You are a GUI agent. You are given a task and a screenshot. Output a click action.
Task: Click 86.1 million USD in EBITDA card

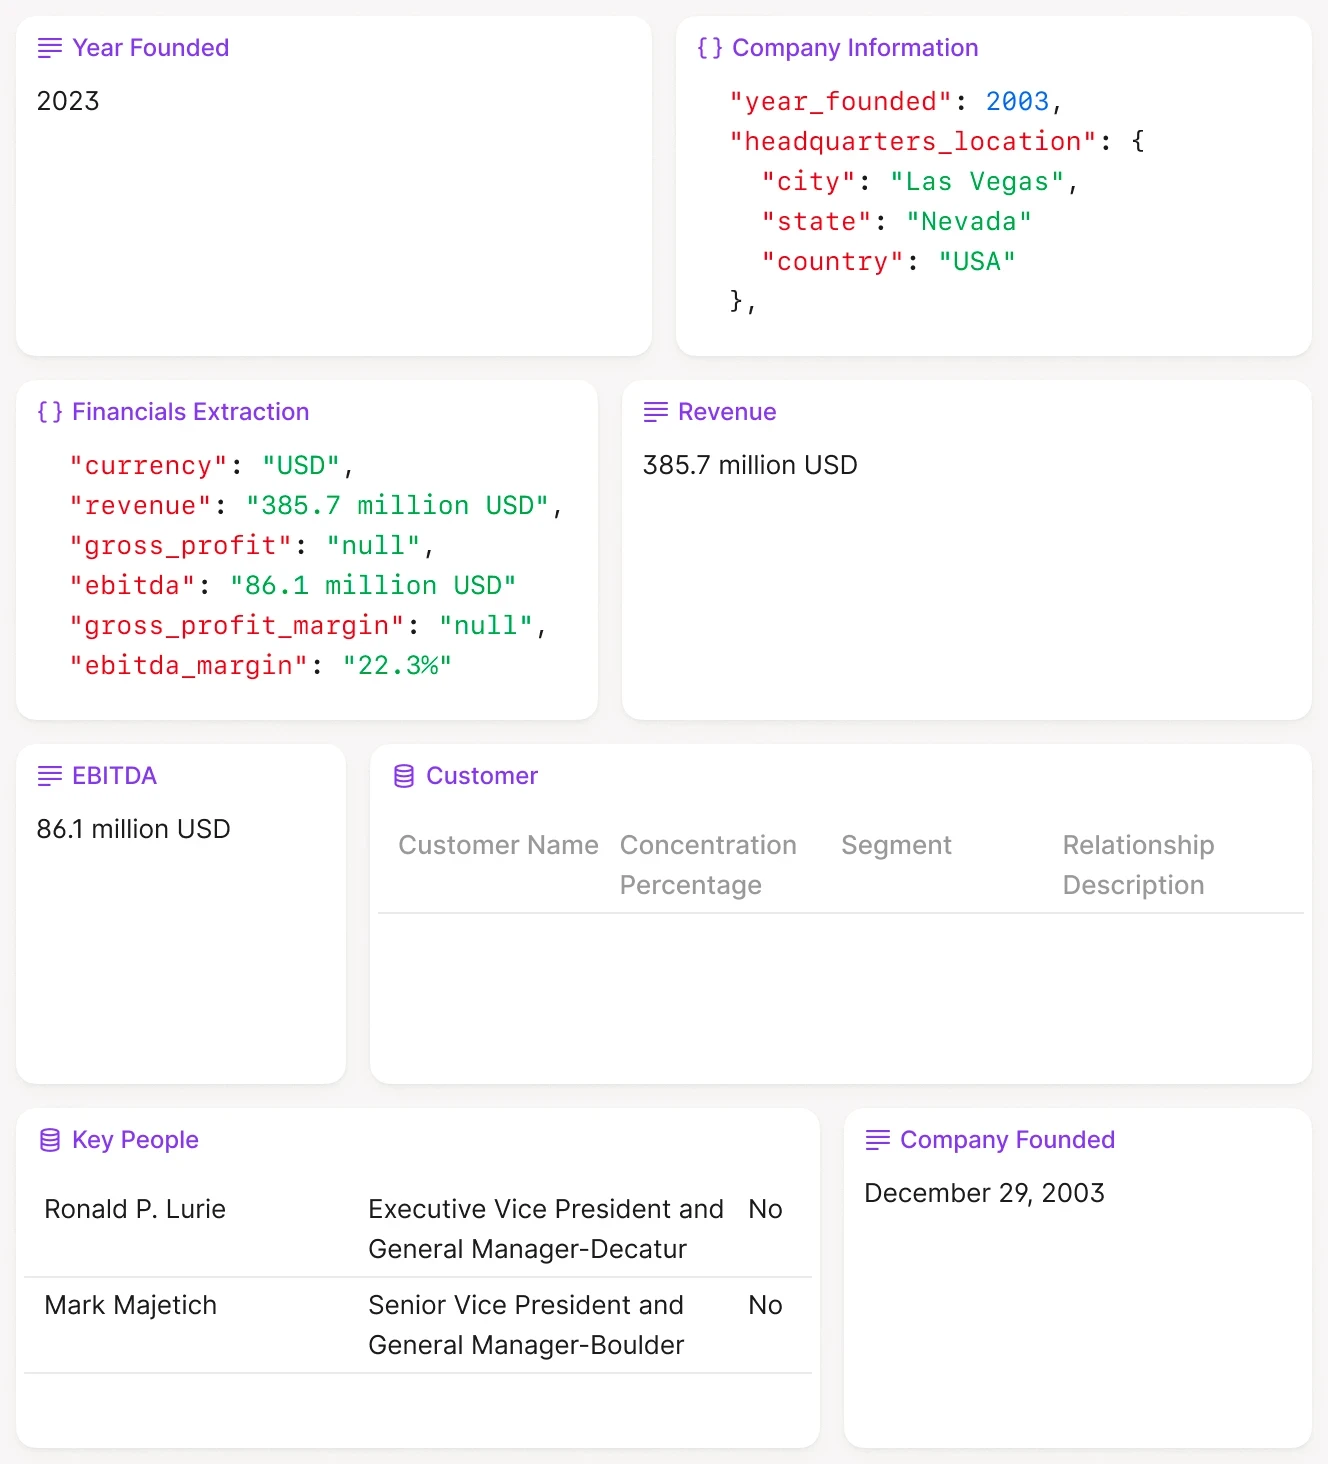133,829
